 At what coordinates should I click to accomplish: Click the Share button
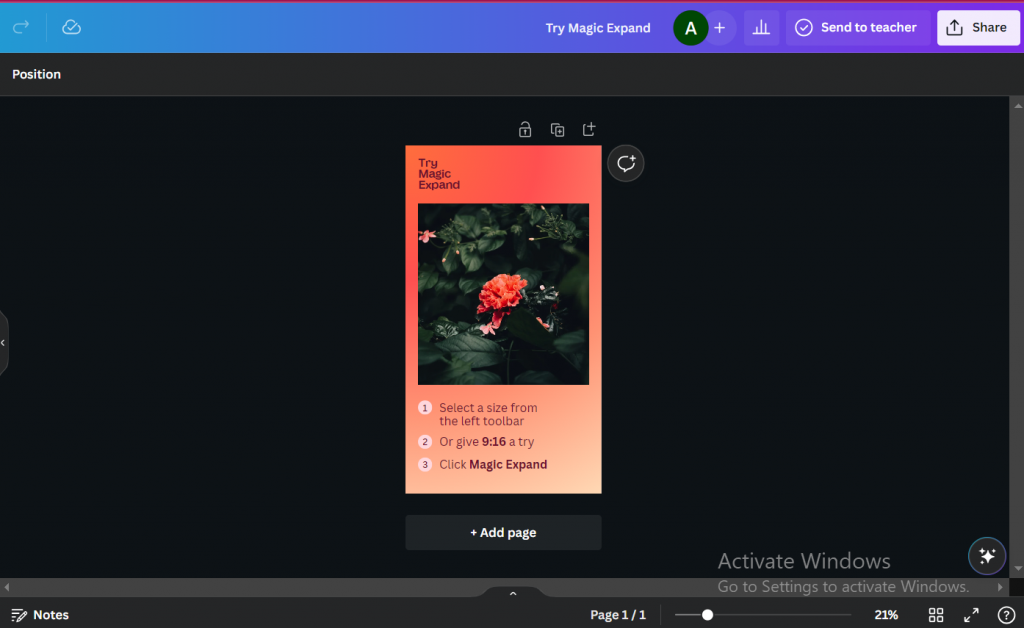pyautogui.click(x=978, y=28)
